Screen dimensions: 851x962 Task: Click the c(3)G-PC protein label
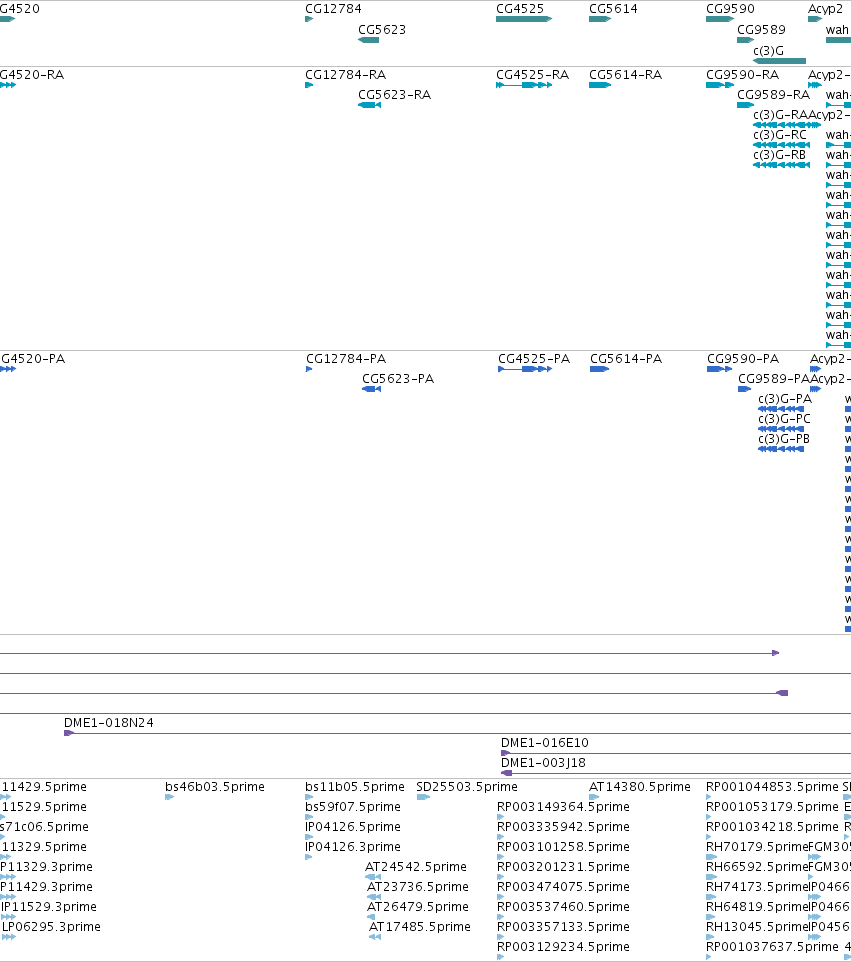784,418
